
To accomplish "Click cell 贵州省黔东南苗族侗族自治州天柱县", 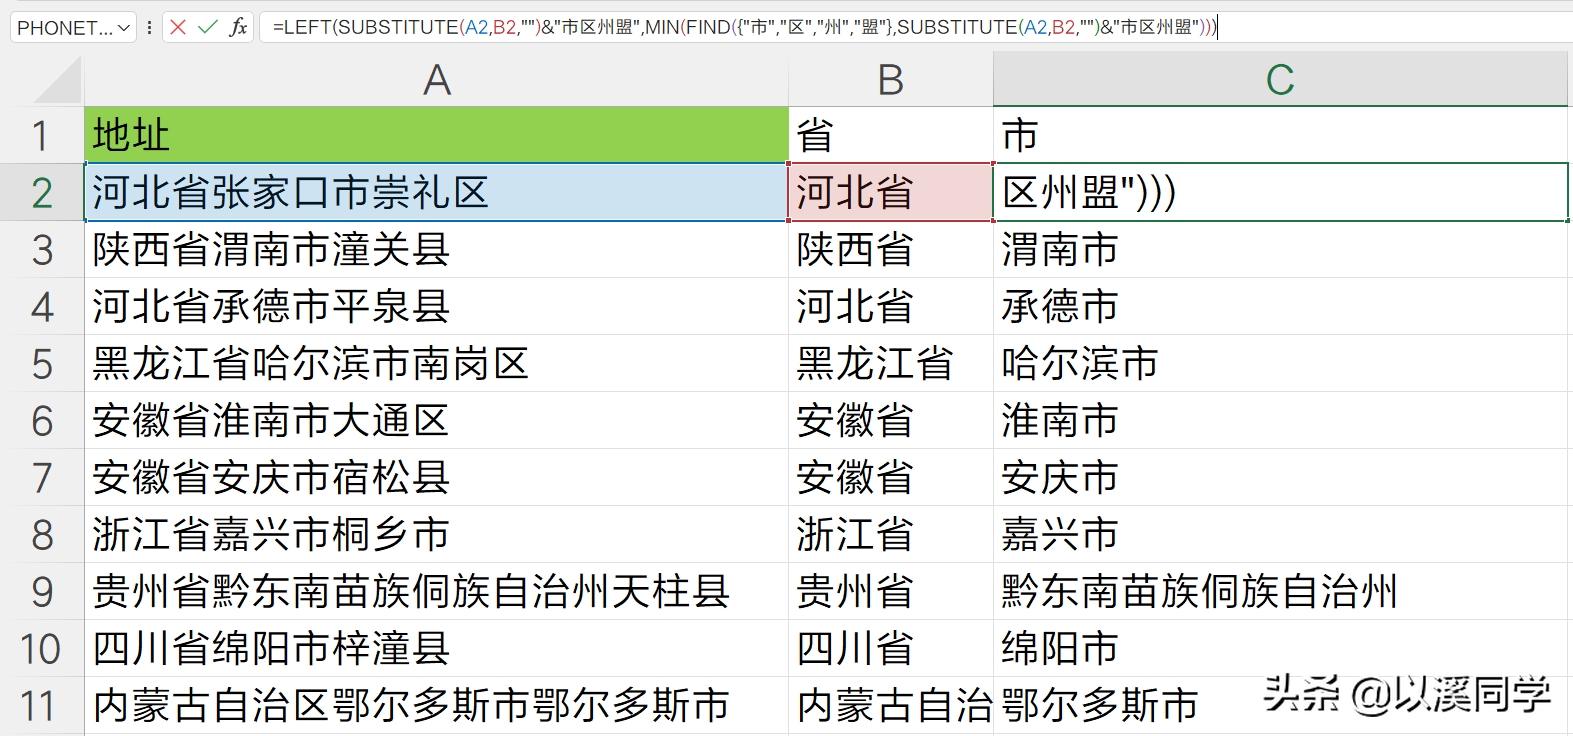I will (x=437, y=591).
